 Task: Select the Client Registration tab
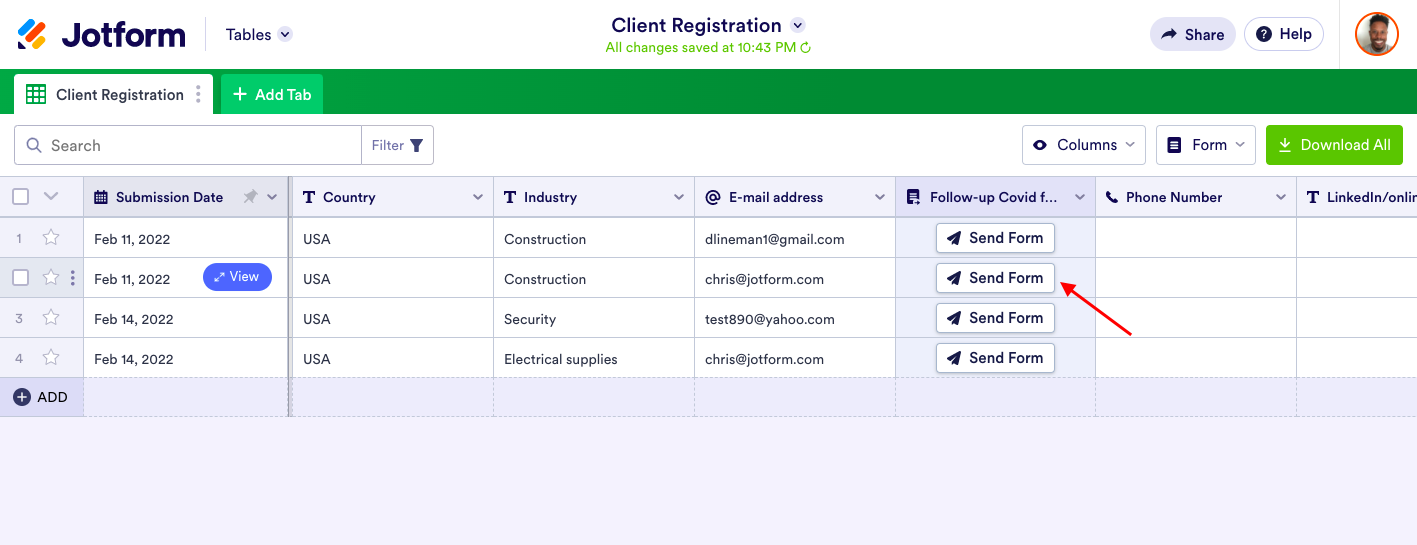108,94
